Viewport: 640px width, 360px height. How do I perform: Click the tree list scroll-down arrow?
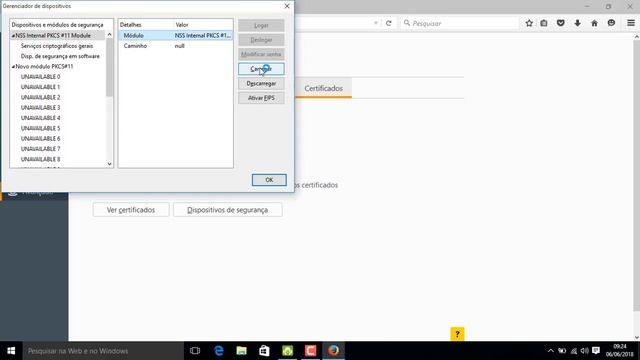(109, 164)
